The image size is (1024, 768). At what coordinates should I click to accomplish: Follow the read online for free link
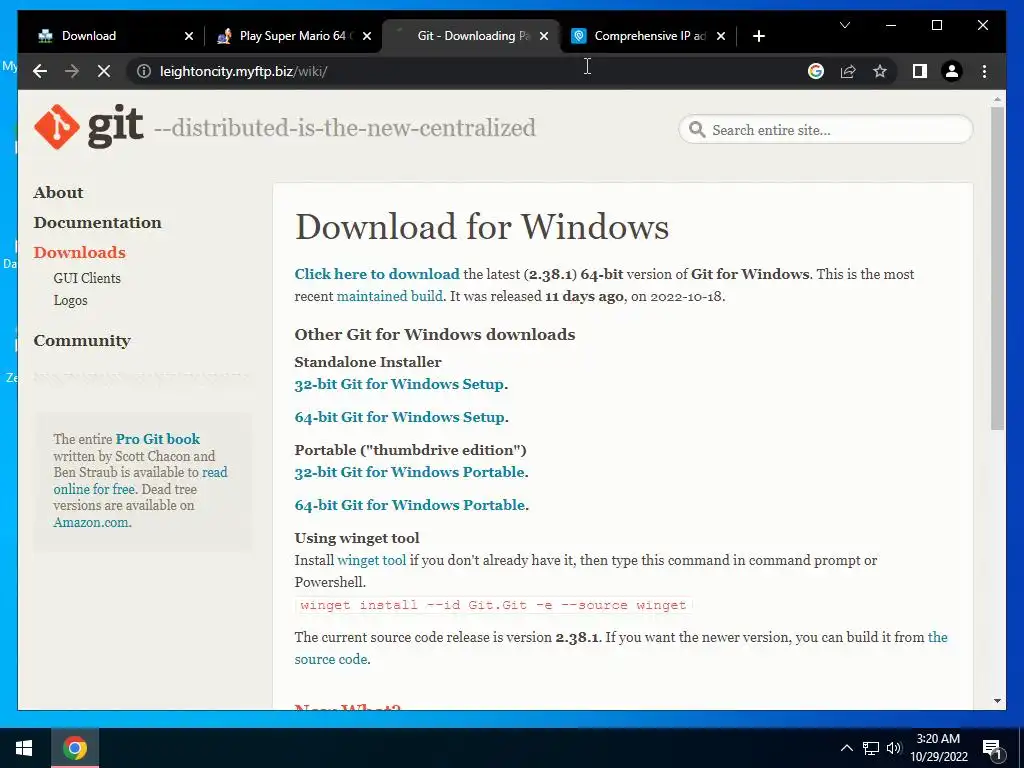tap(140, 481)
